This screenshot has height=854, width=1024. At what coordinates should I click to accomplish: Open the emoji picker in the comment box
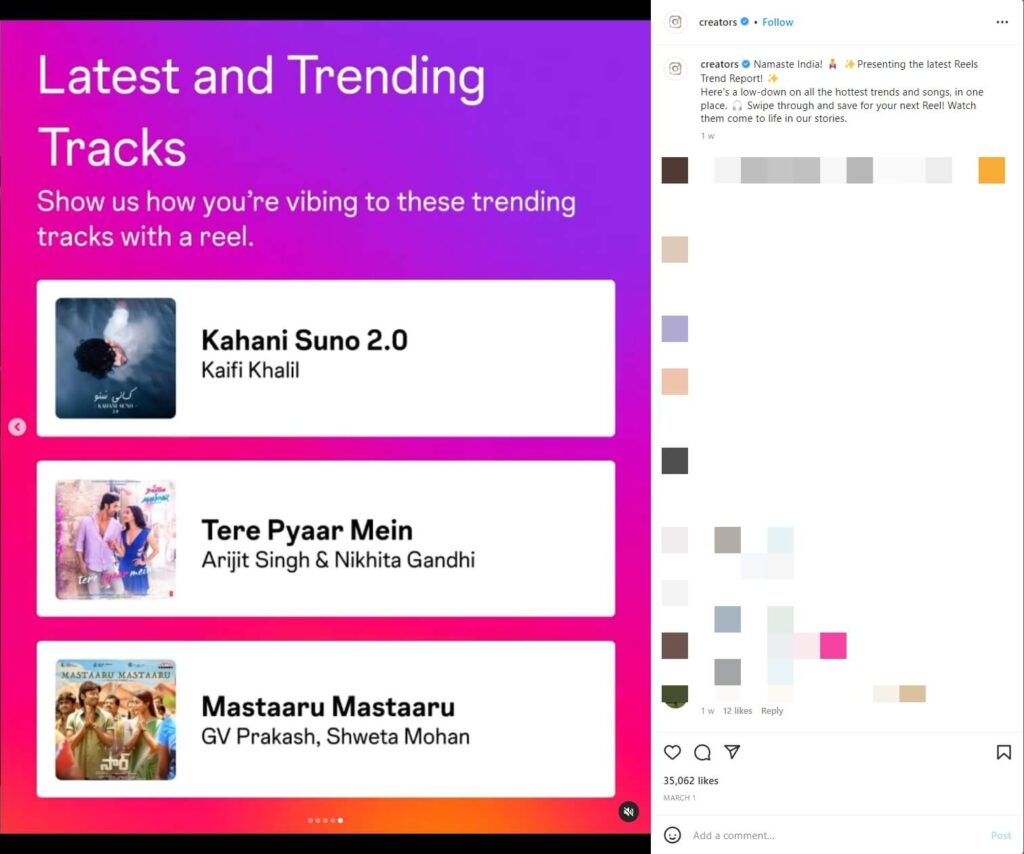672,835
